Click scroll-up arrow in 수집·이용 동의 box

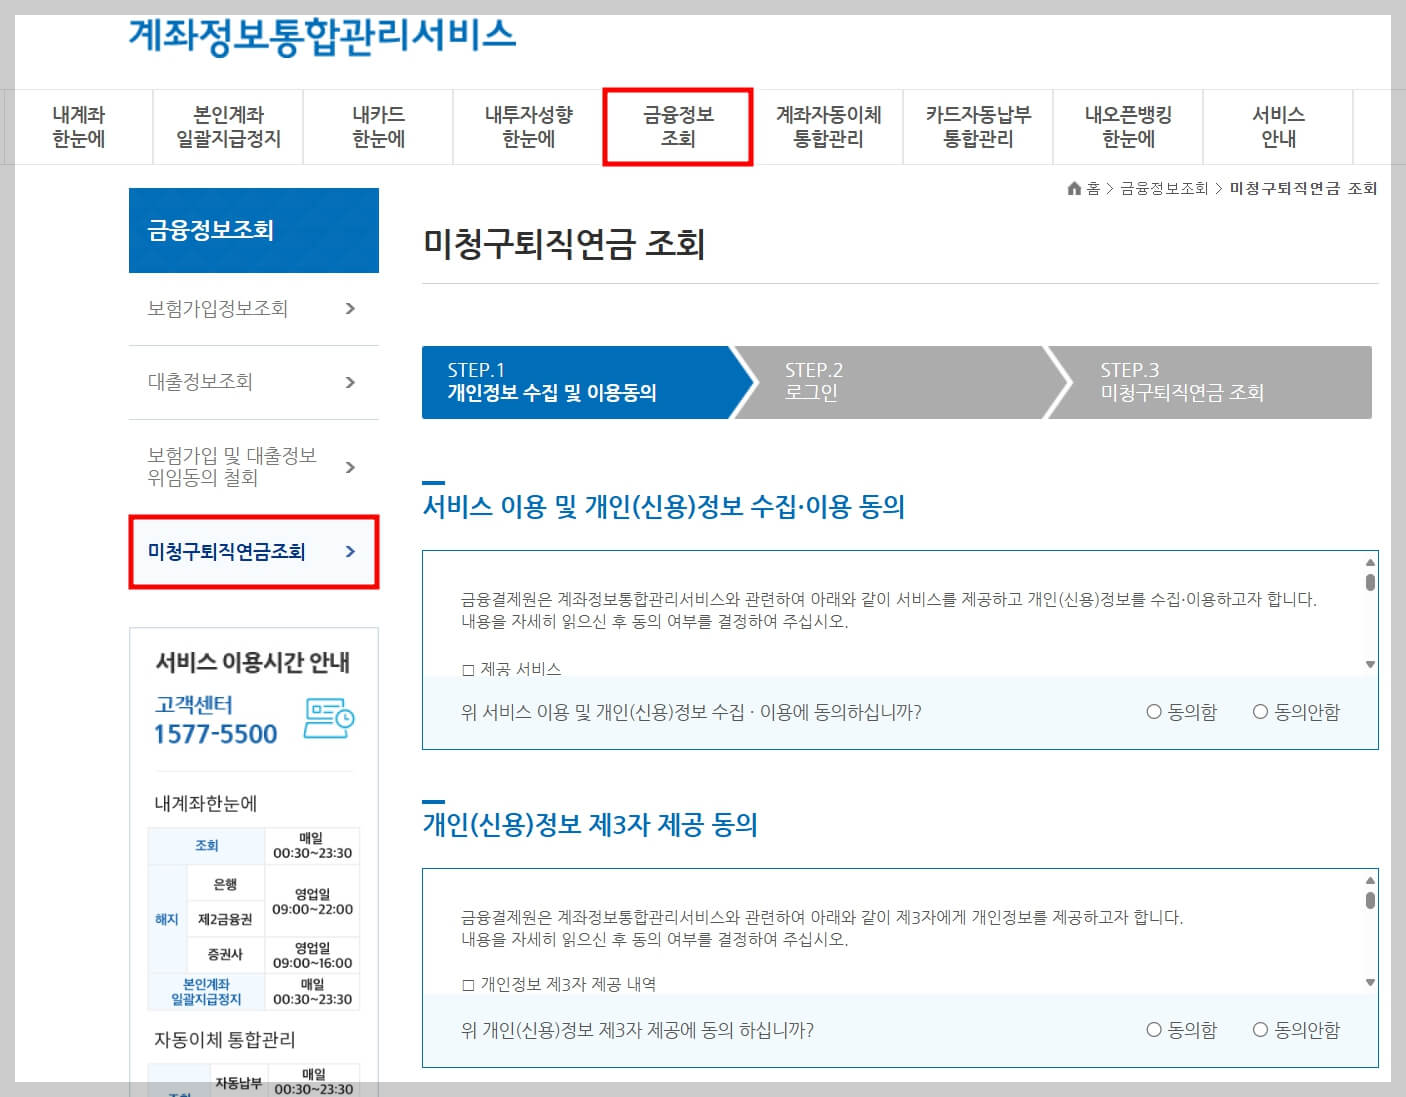[1370, 562]
